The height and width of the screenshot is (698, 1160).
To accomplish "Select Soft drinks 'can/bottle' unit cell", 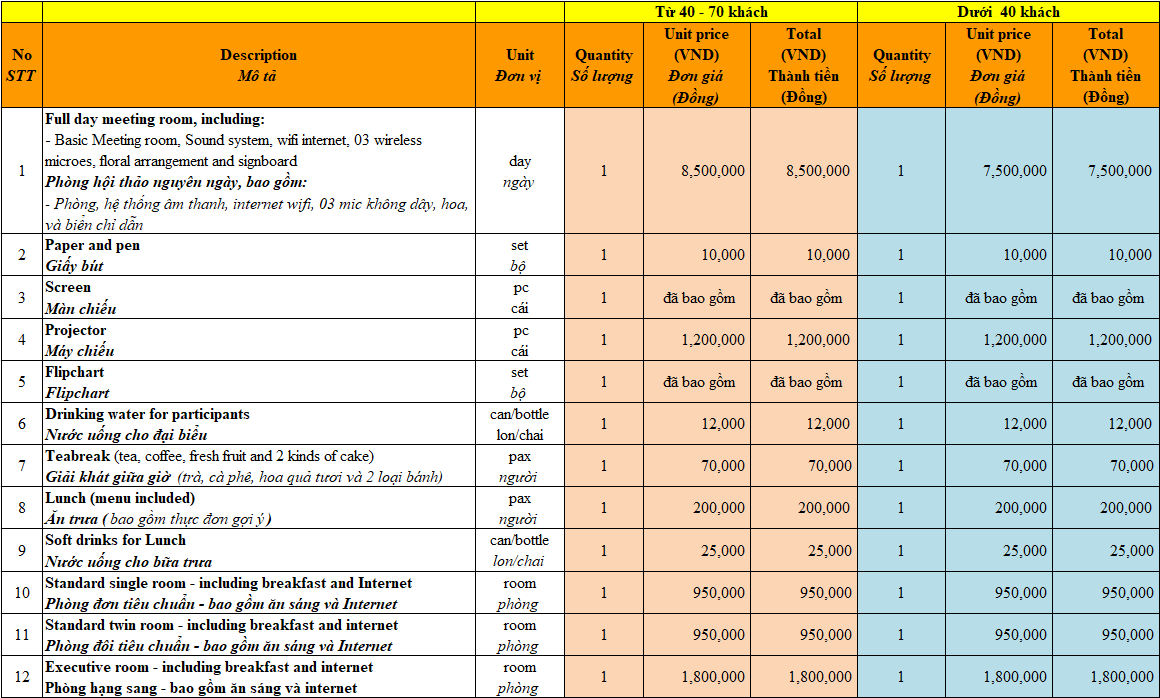I will pos(520,550).
